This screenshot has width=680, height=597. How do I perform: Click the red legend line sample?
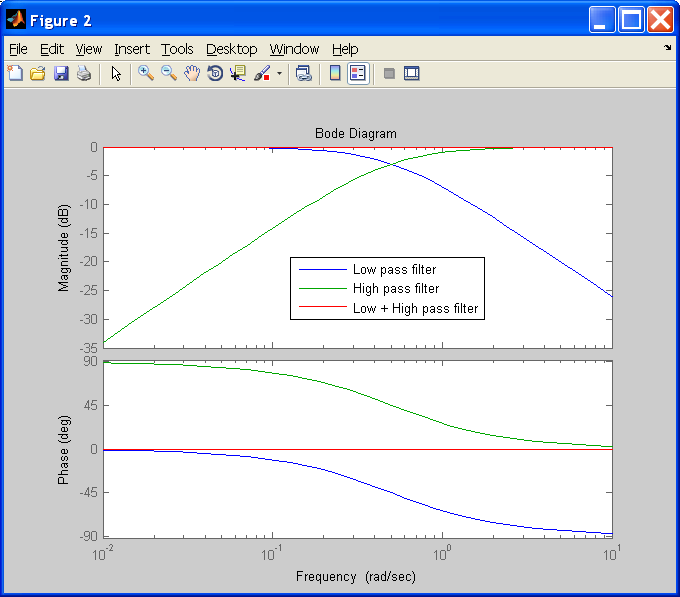323,307
